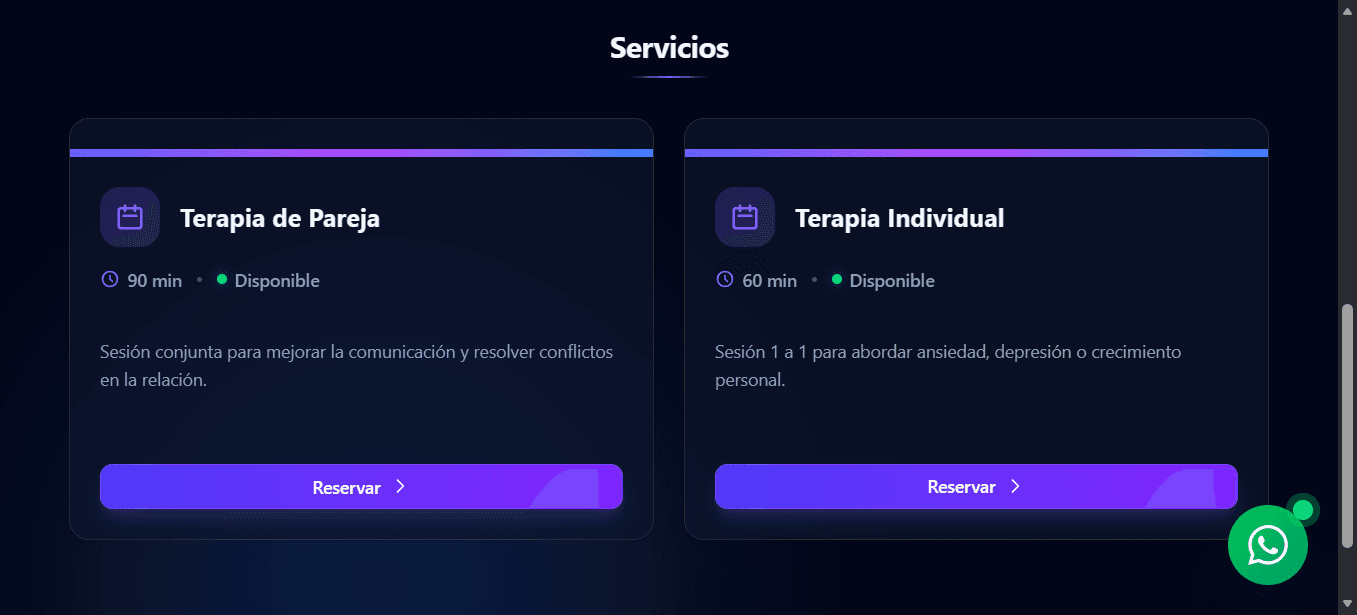
Task: Click green availability dot on Terapia Individual
Action: coord(837,280)
